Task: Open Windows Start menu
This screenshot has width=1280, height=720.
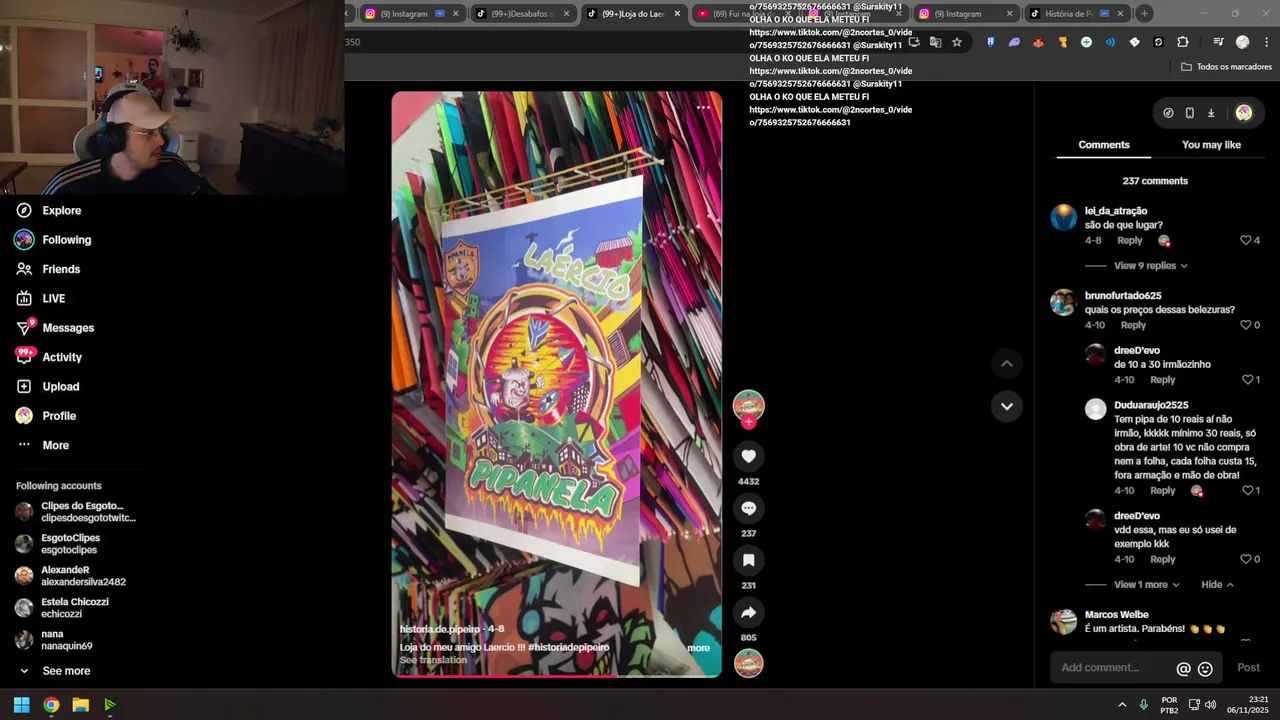Action: pyautogui.click(x=21, y=705)
